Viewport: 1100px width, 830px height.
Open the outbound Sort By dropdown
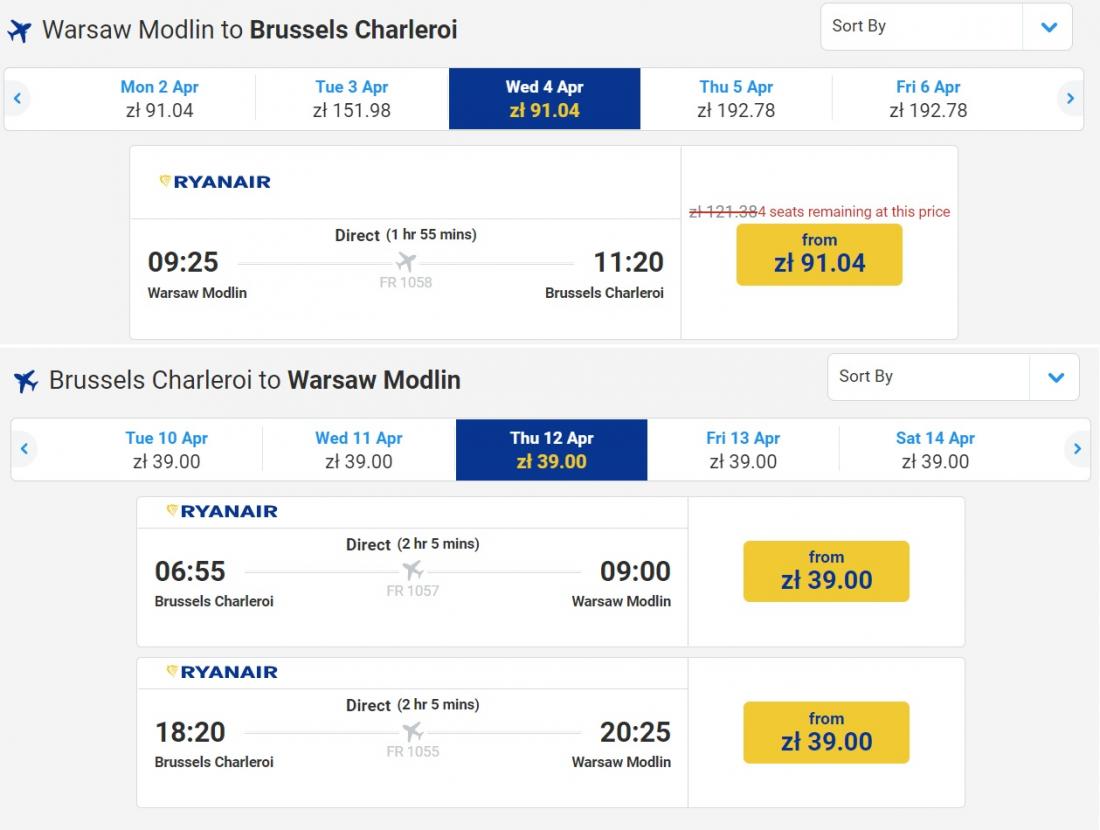tap(920, 27)
